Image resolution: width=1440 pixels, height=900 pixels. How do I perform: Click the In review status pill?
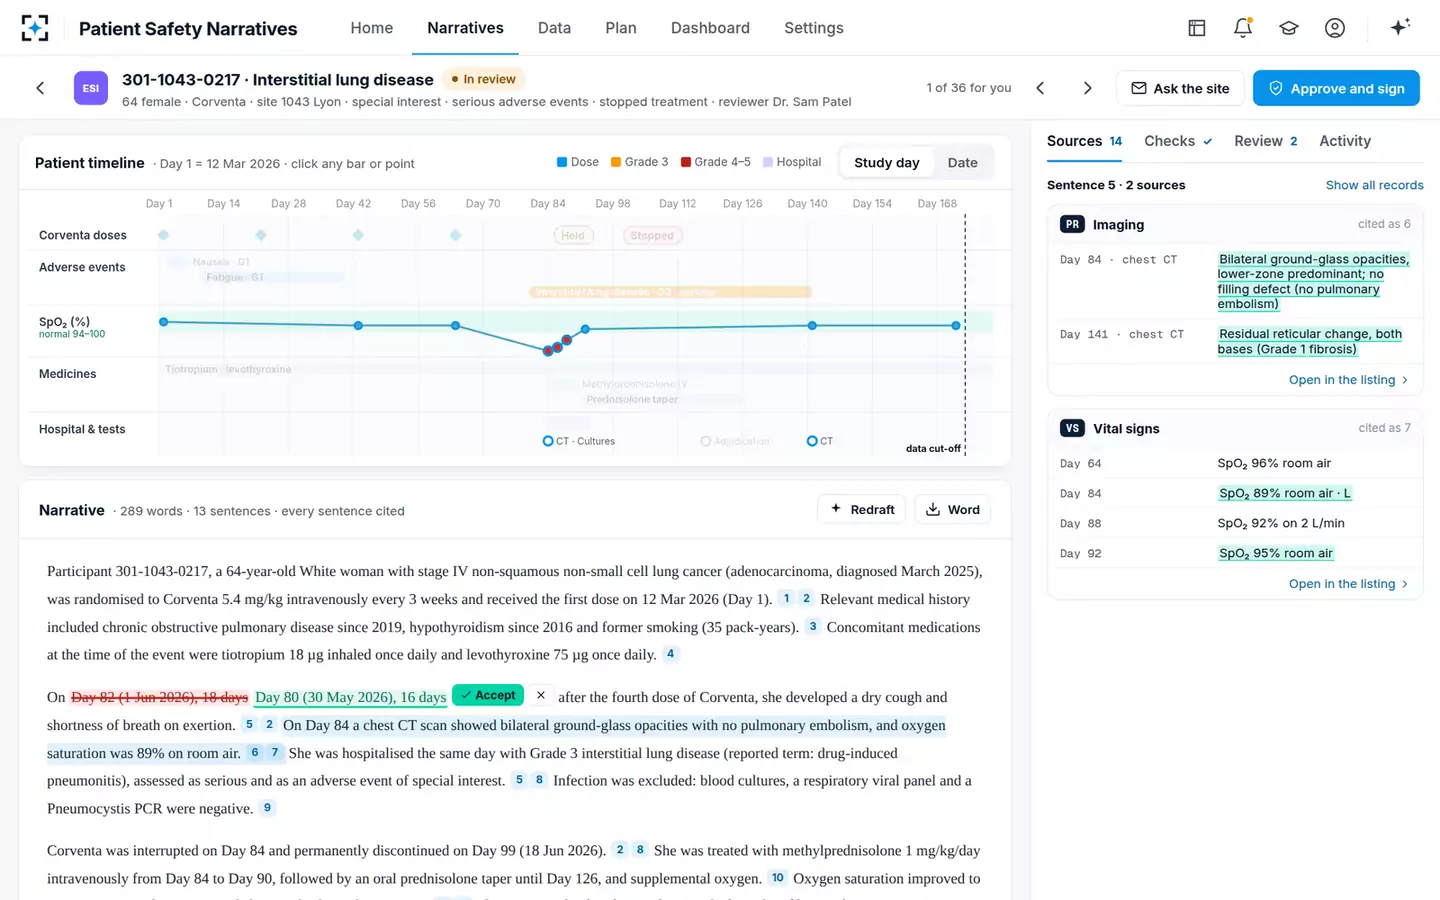coord(483,79)
